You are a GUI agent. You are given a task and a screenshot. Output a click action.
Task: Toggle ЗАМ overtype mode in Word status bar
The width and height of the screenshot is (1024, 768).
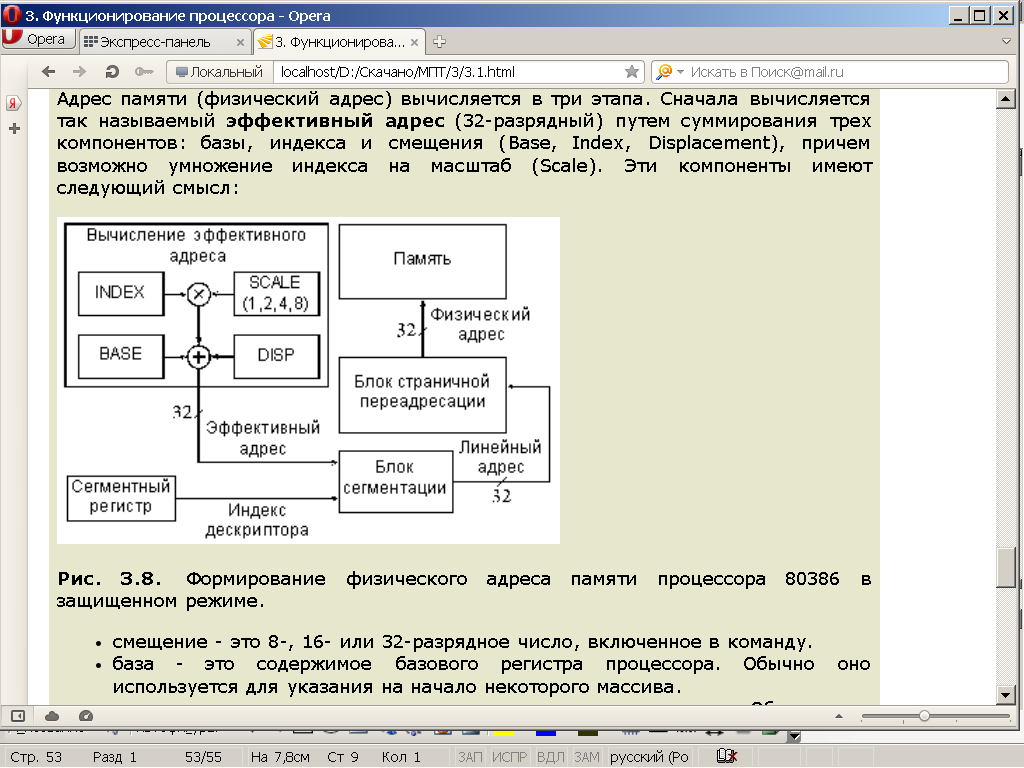click(x=586, y=757)
